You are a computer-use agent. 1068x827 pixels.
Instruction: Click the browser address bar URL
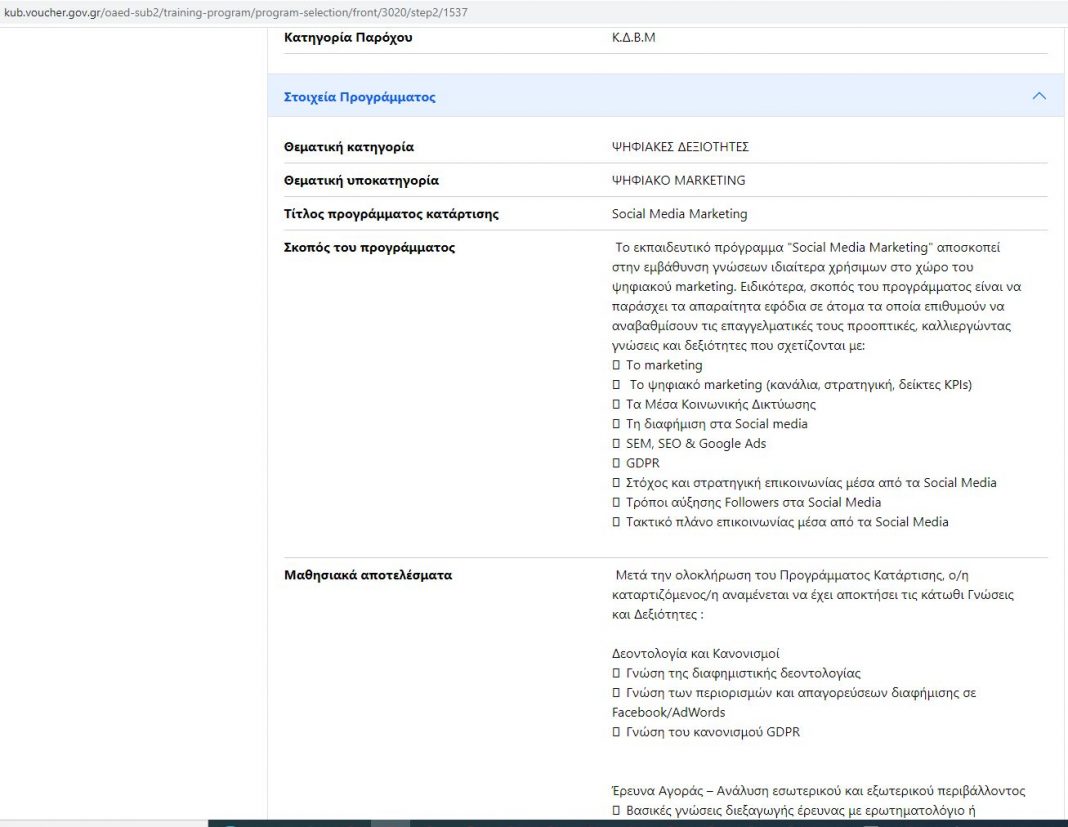tap(235, 13)
